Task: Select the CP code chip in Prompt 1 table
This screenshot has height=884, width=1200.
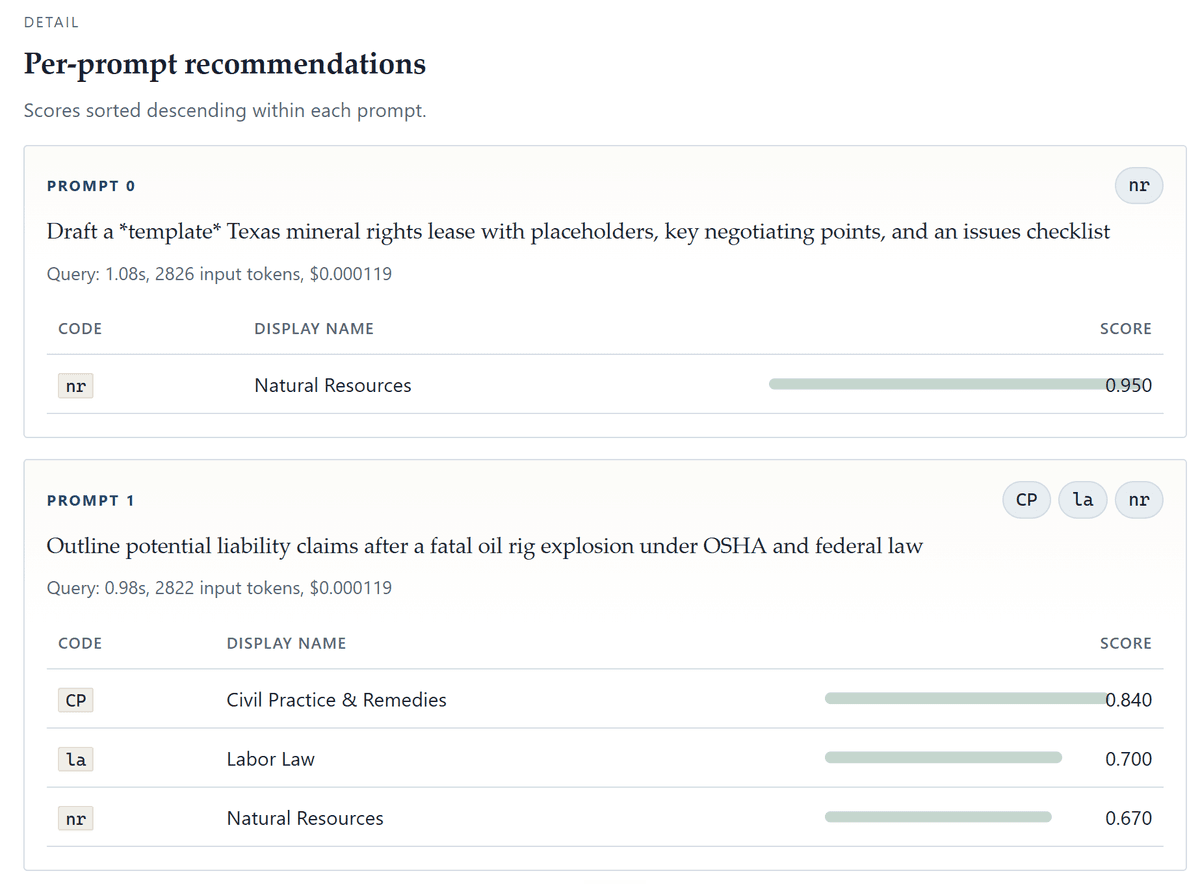Action: [x=76, y=700]
